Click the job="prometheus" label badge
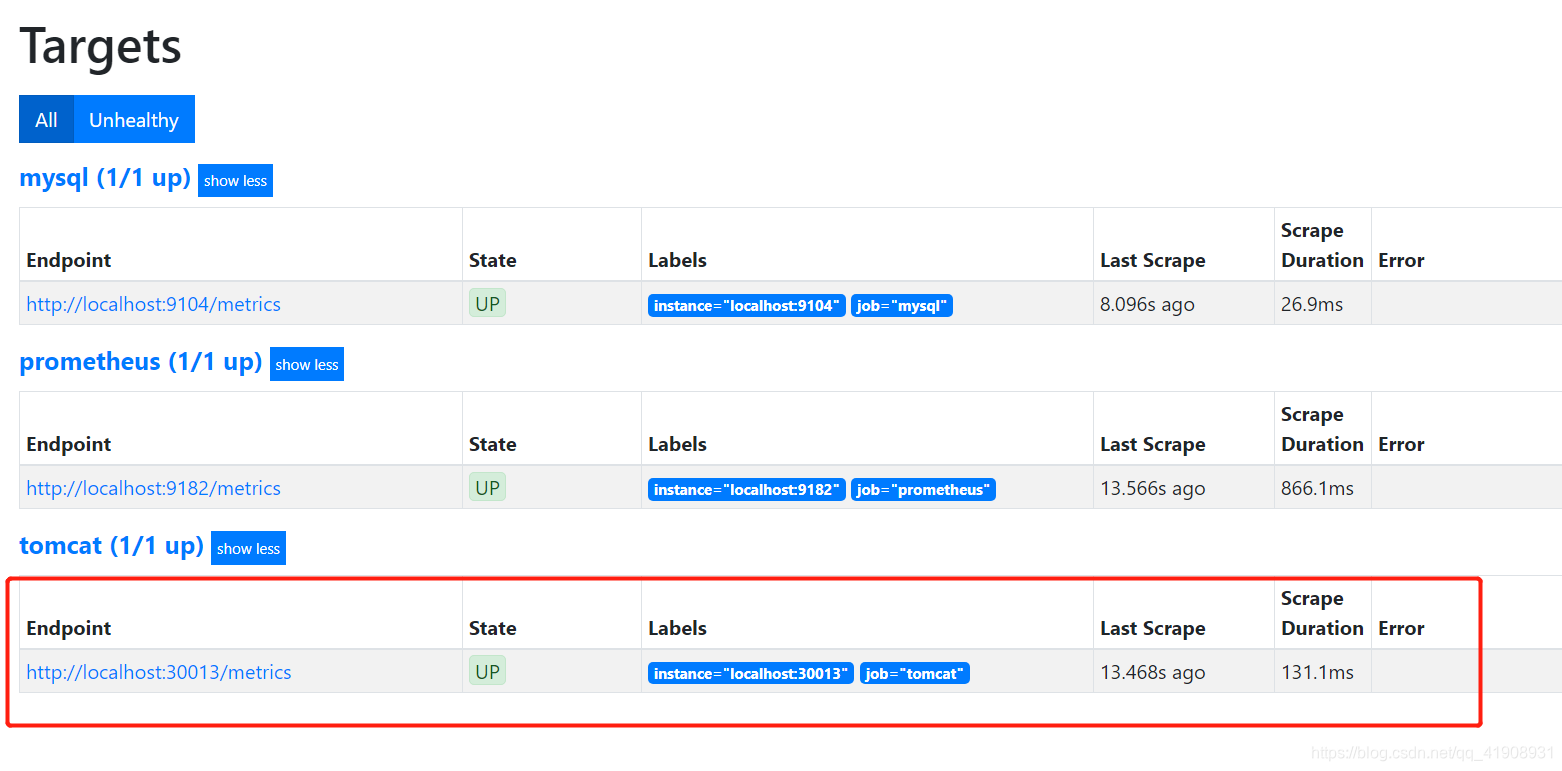 point(923,490)
